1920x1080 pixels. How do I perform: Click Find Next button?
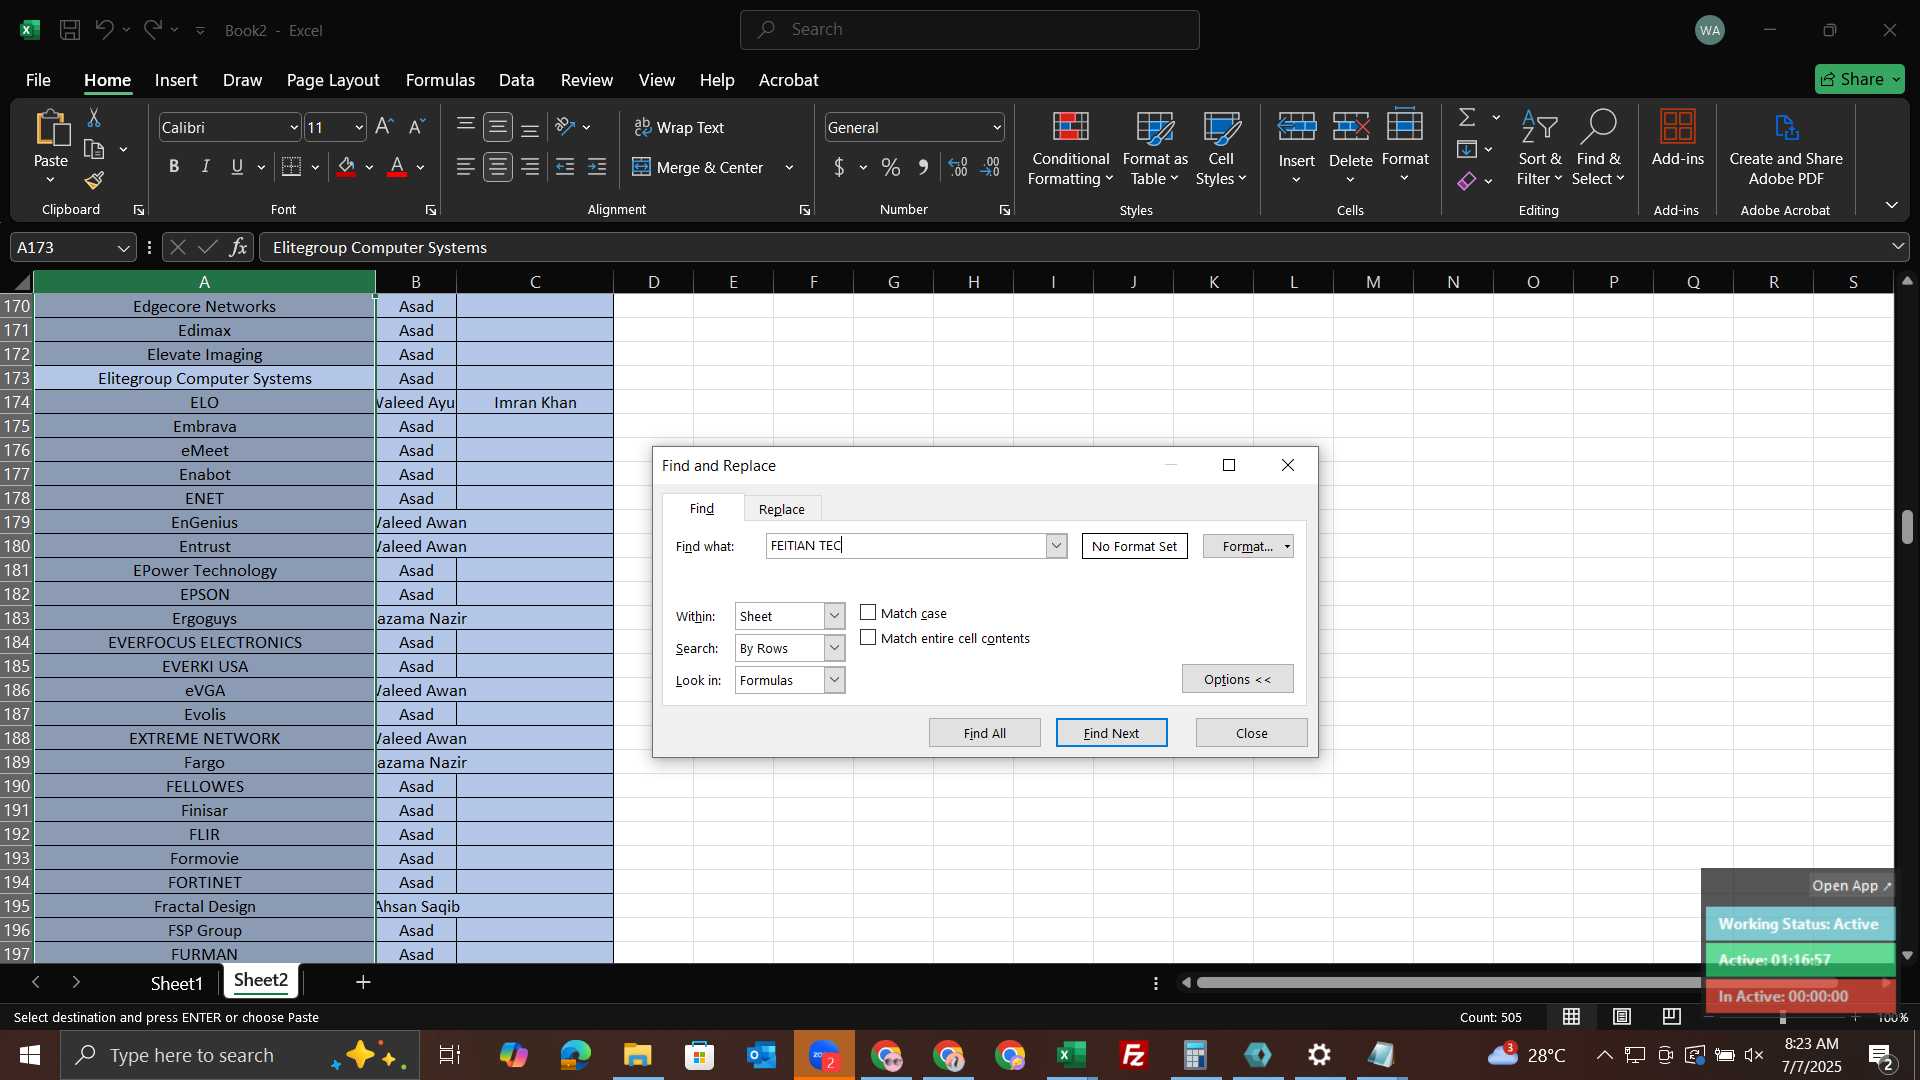[x=1111, y=733]
